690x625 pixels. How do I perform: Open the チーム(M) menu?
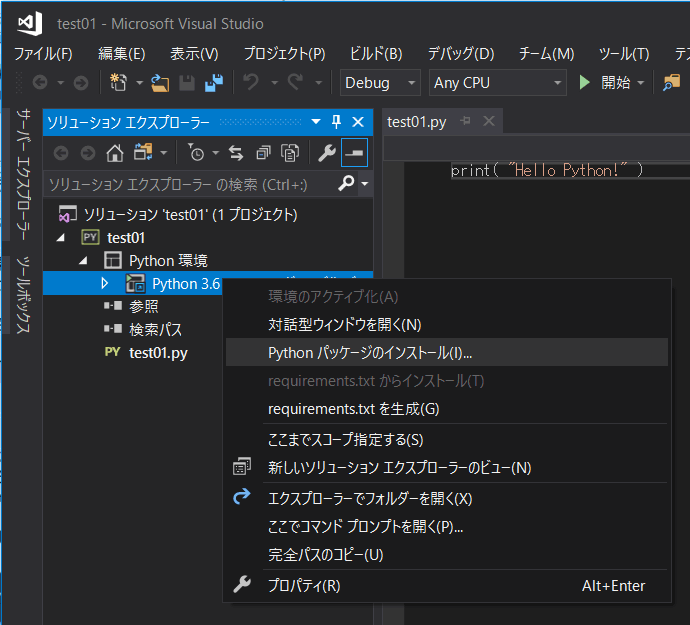click(546, 54)
